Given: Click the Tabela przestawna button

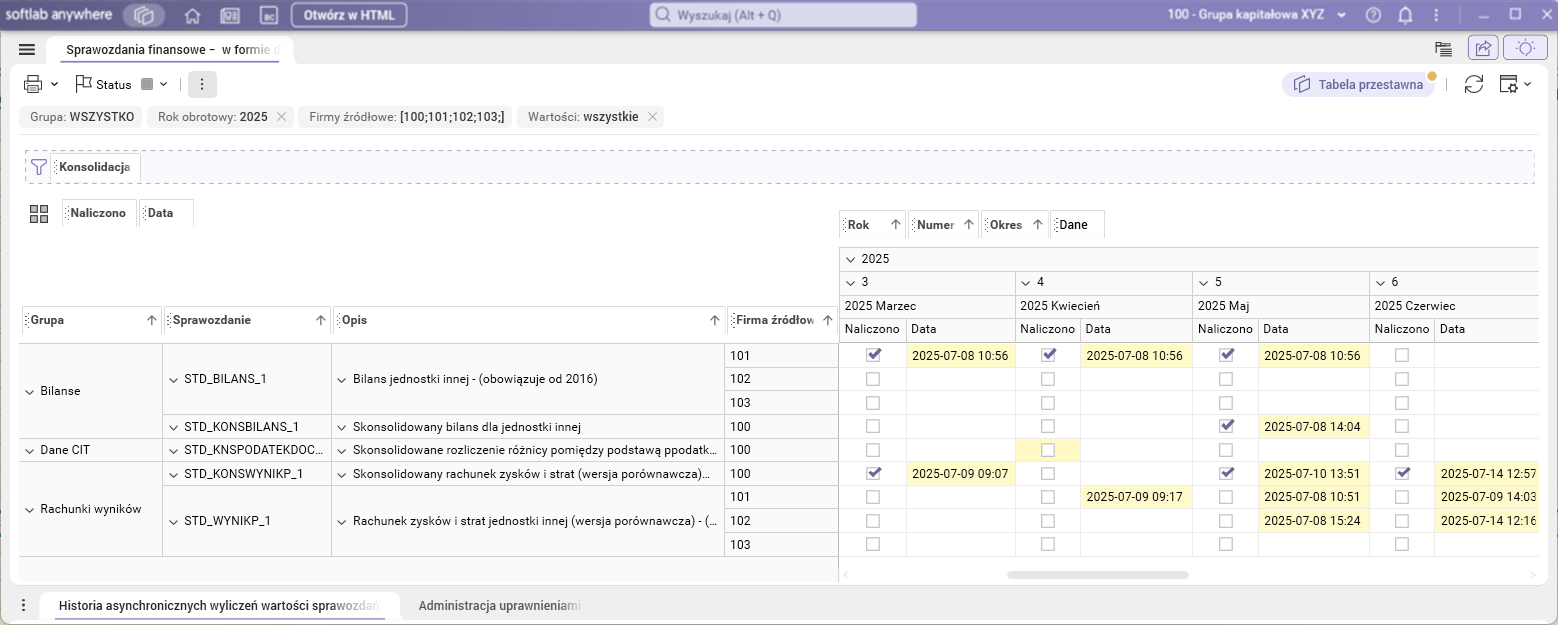Looking at the screenshot, I should 1358,84.
